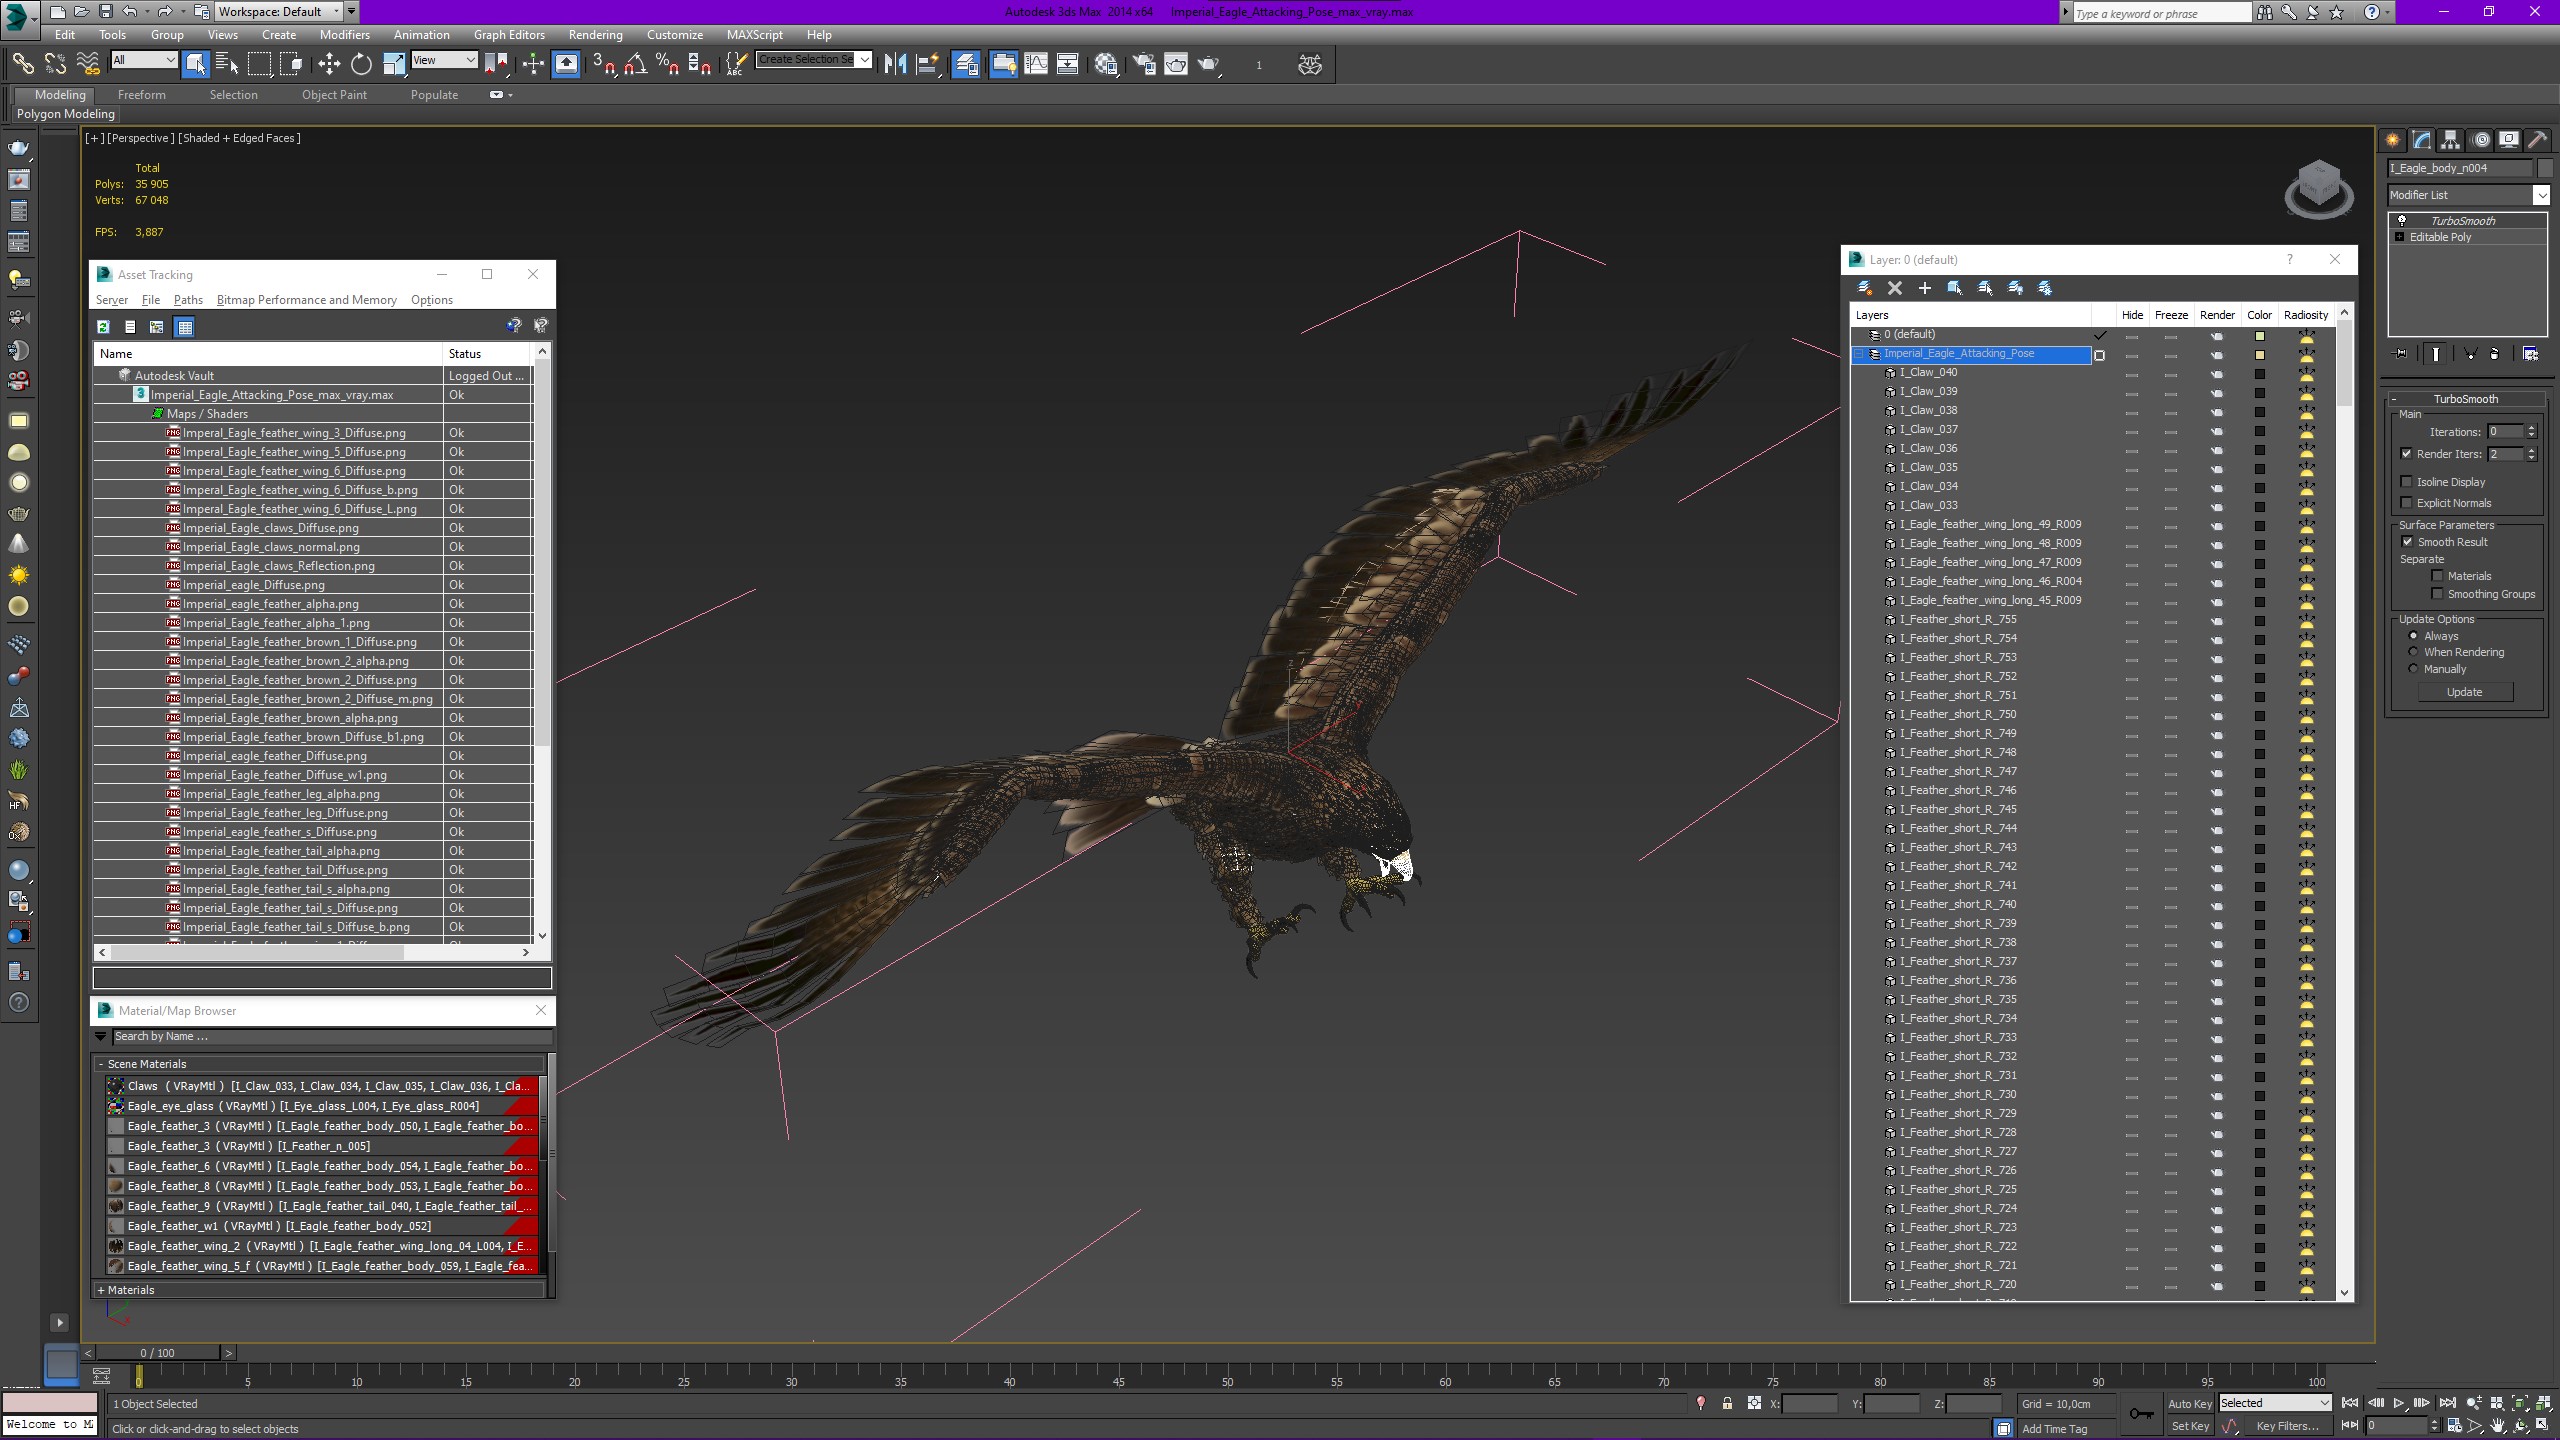Toggle the Smooth Result checkbox
The height and width of the screenshot is (1440, 2560).
click(2407, 542)
